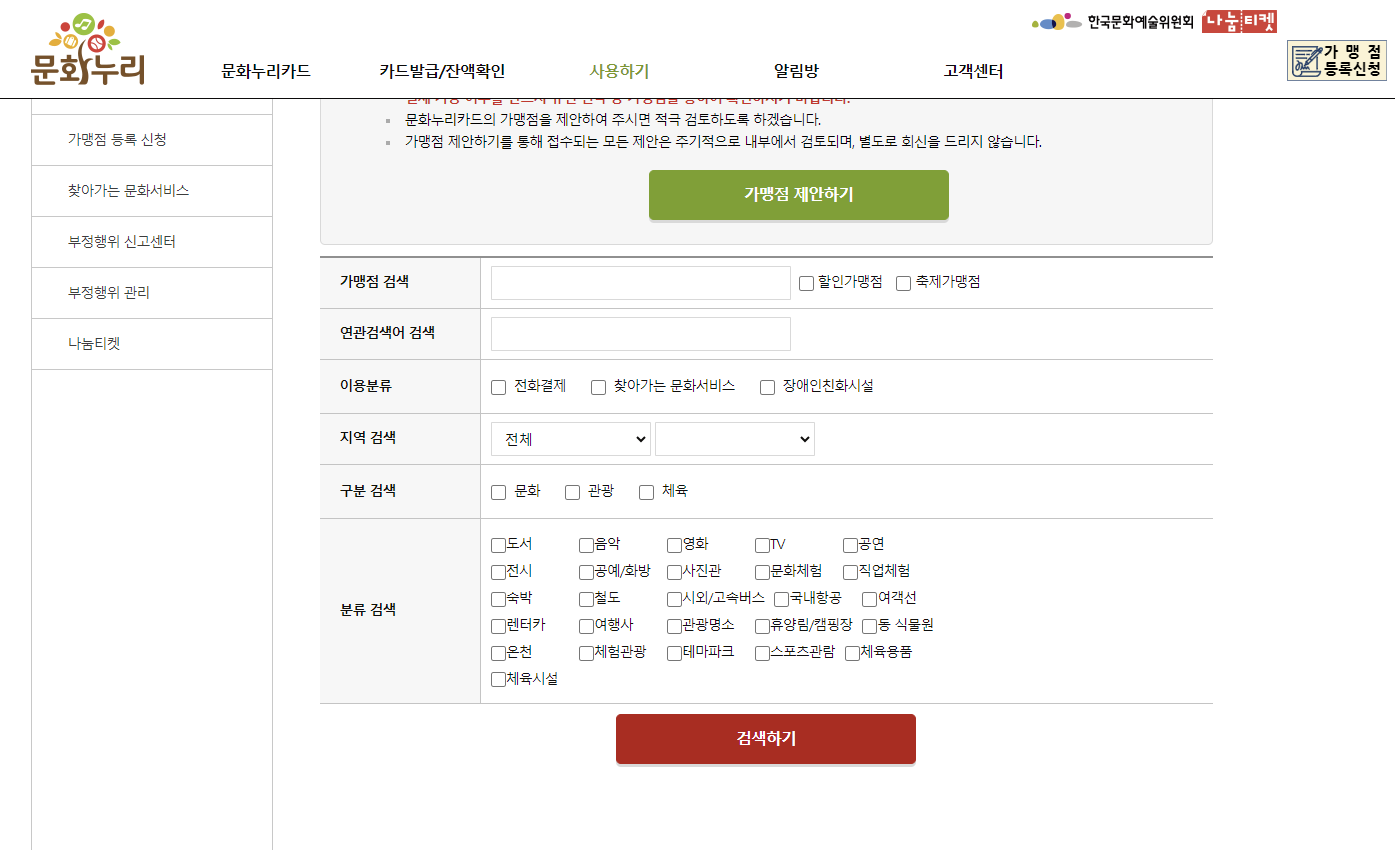
Task: Enable the 숙박 checkbox
Action: [498, 600]
